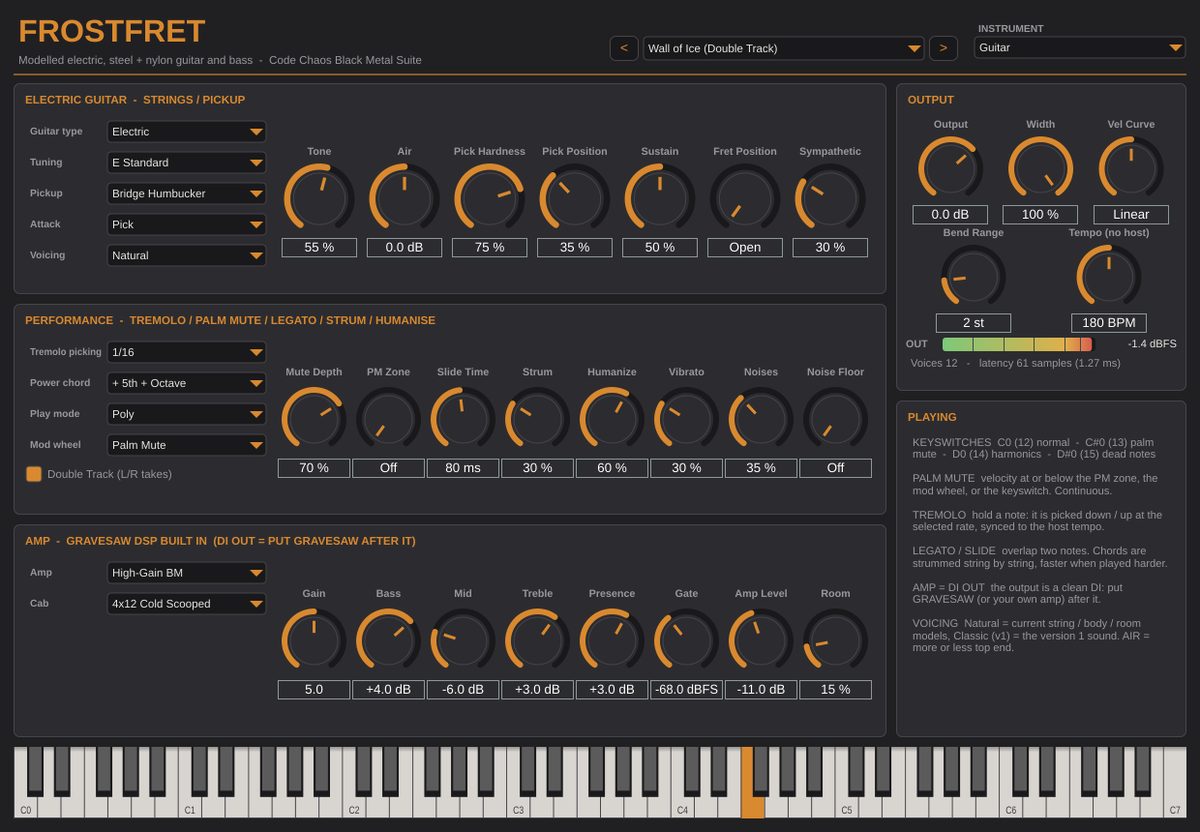Enable the Double Track (L/R takes) checkbox
Screen dimensions: 1200x832
coord(34,474)
